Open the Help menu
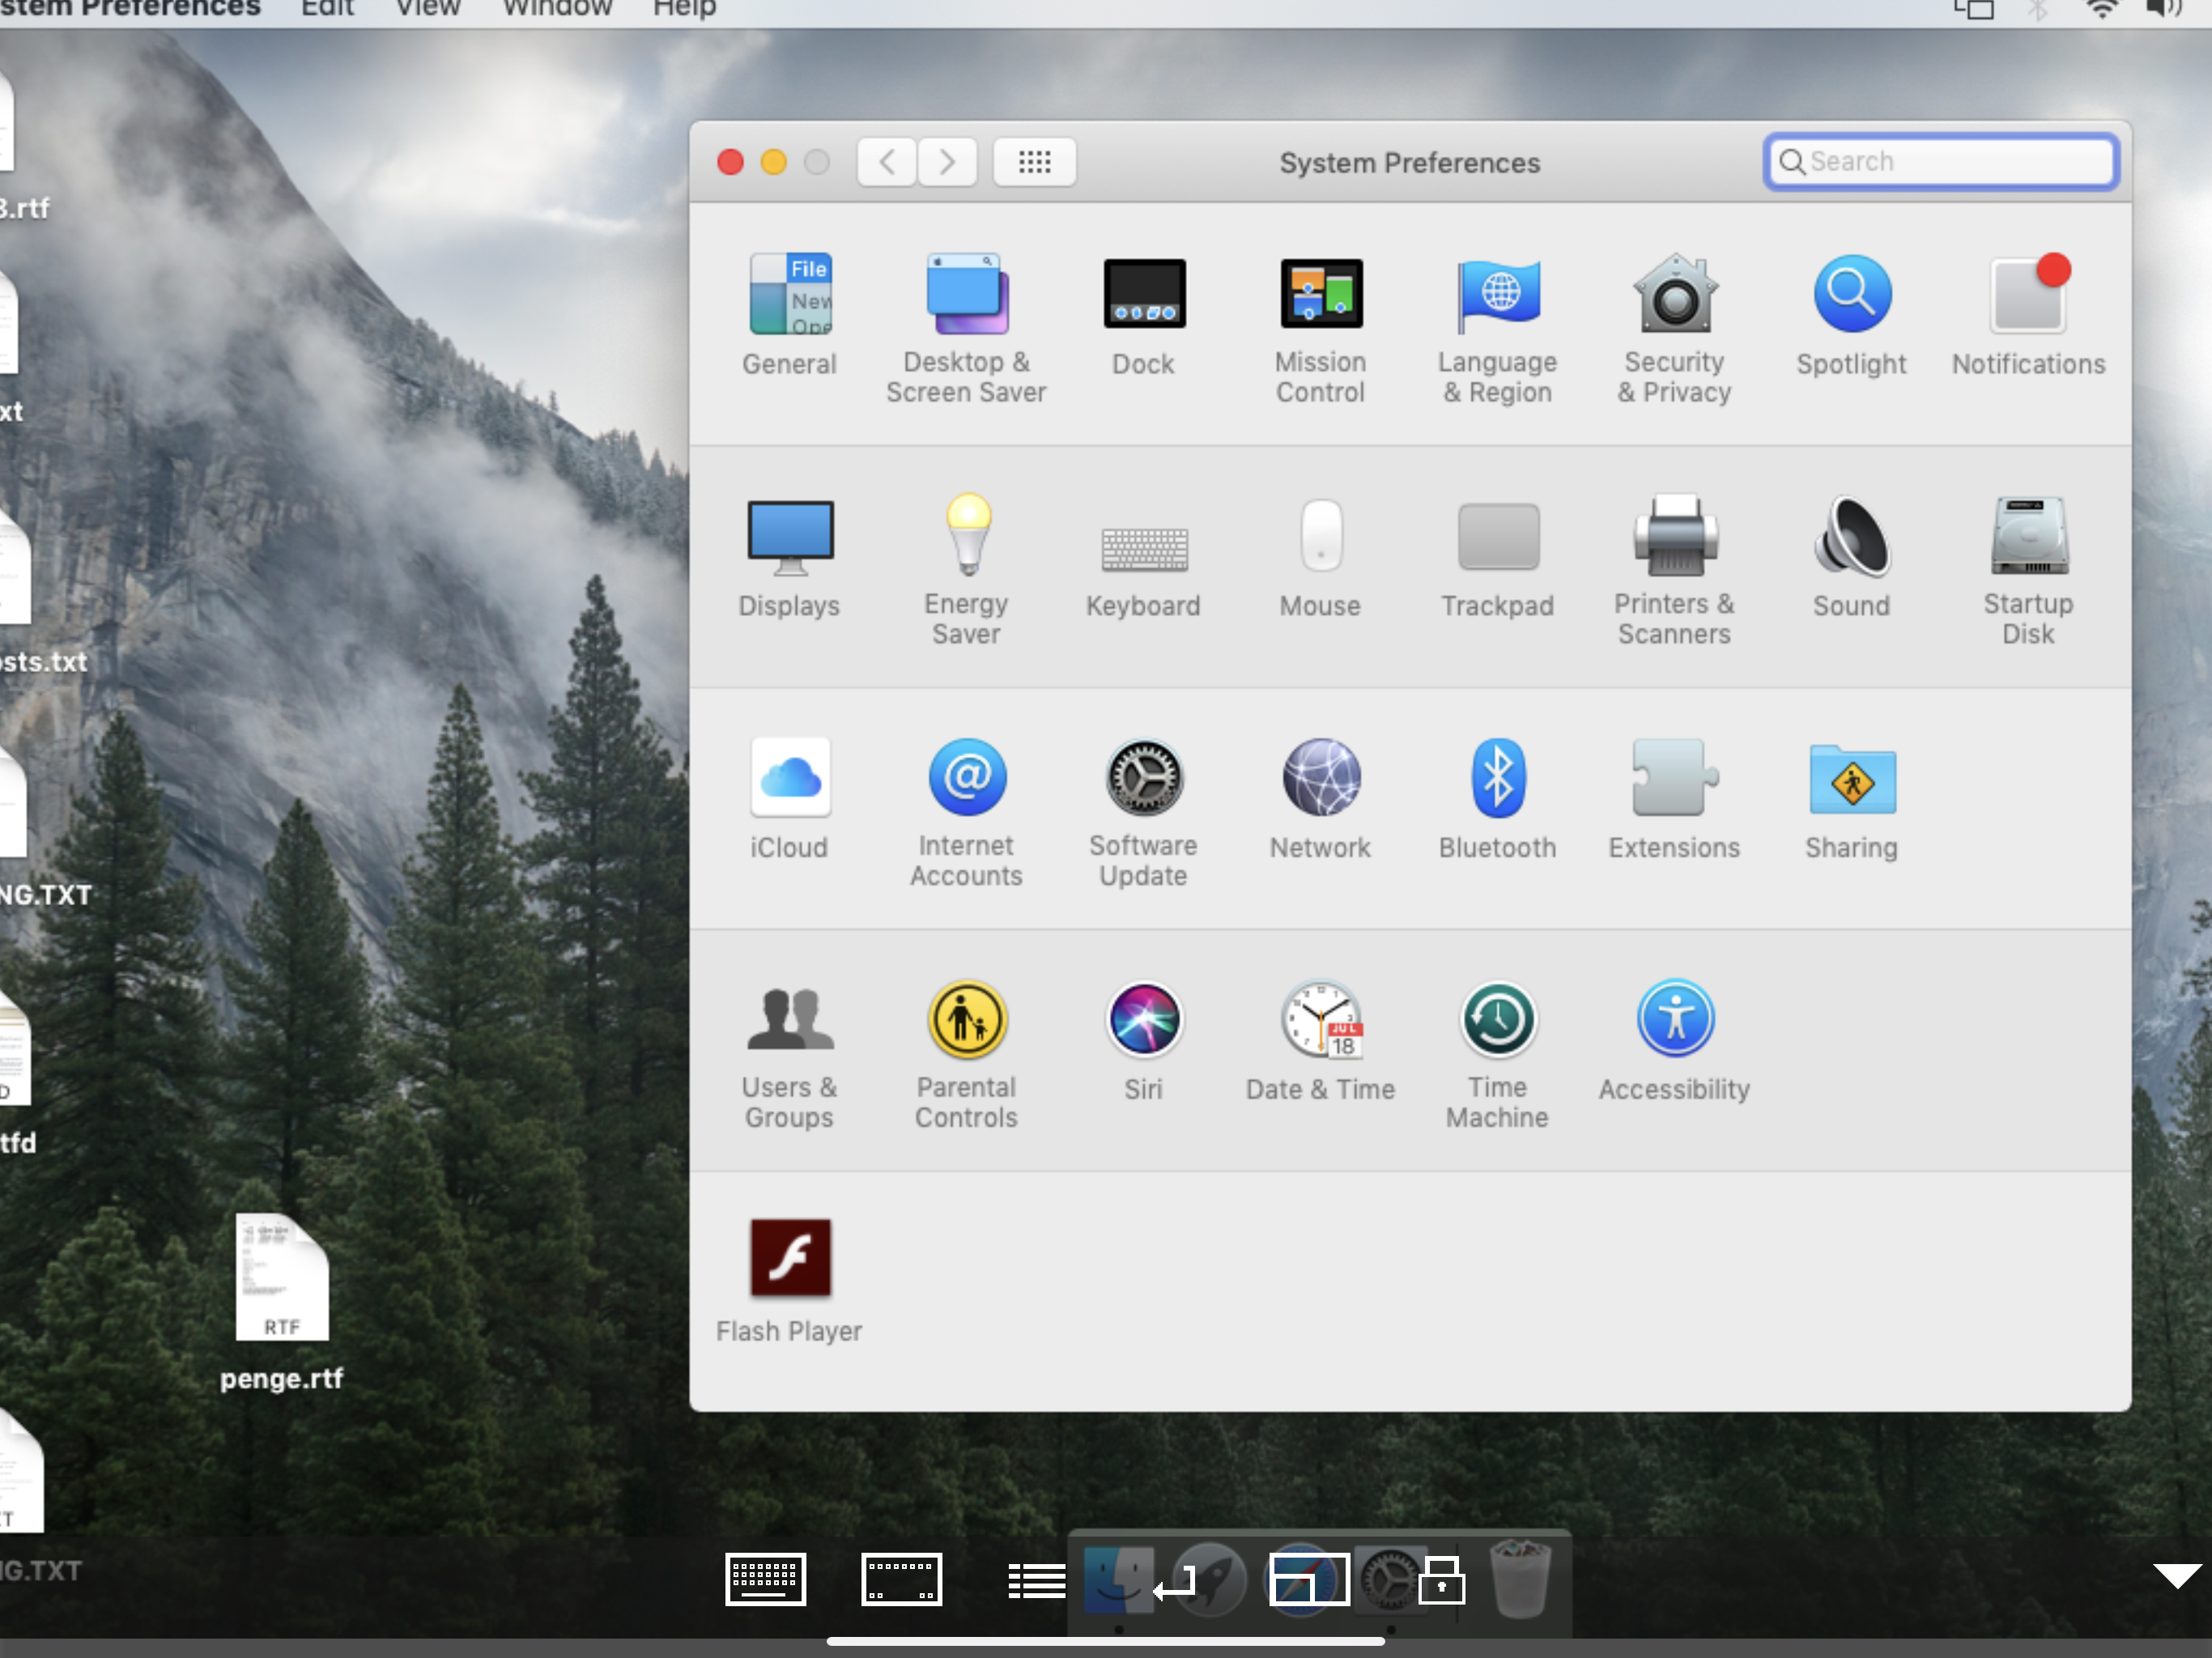 click(x=684, y=9)
